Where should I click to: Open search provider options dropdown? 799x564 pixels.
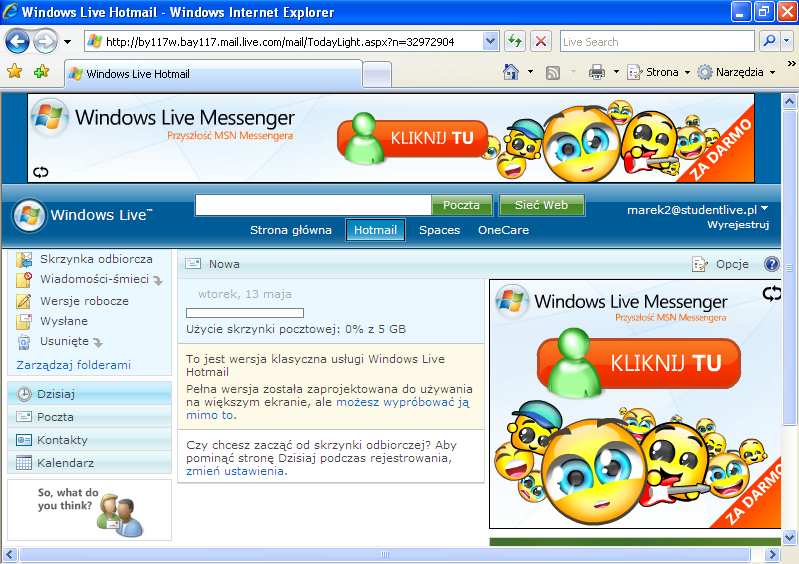787,41
